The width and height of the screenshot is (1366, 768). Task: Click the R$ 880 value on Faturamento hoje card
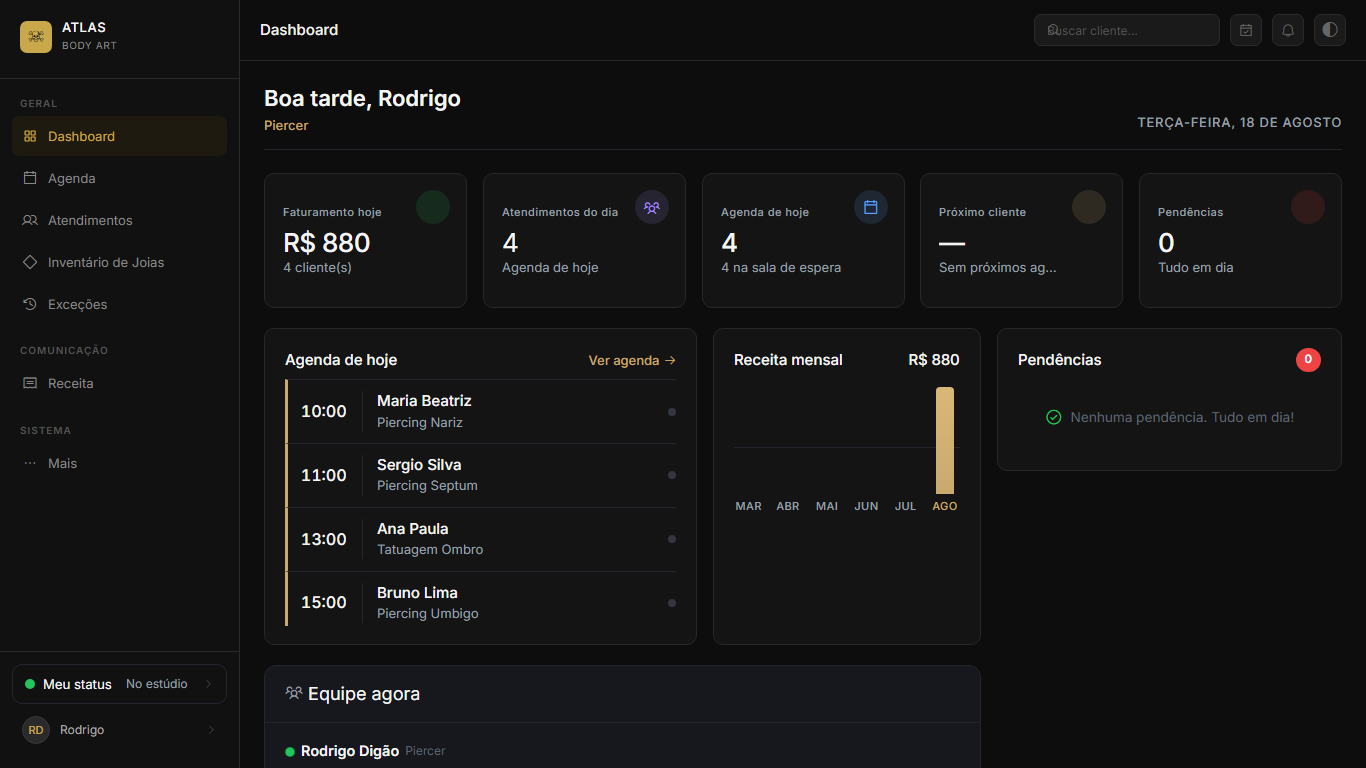tap(327, 243)
